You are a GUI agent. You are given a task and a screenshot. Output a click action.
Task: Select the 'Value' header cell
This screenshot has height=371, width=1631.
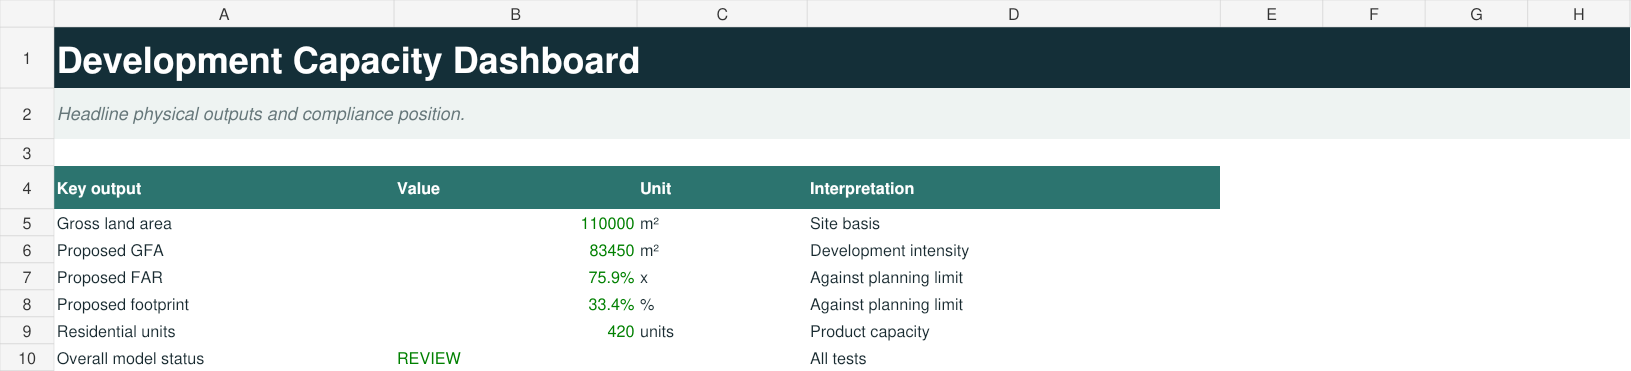[x=515, y=188]
